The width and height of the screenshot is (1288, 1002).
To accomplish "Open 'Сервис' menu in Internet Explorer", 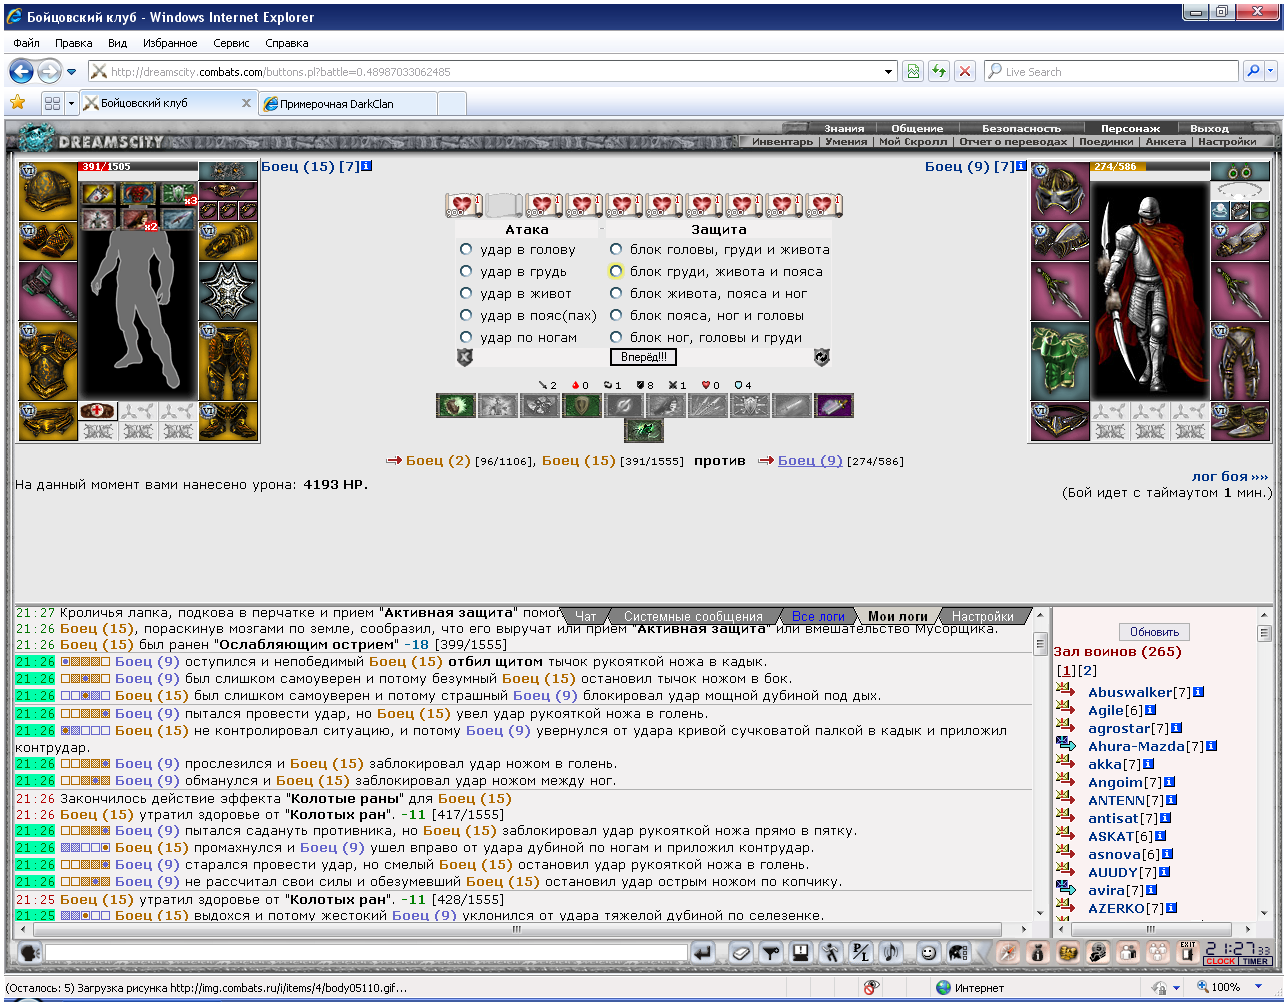I will 231,43.
